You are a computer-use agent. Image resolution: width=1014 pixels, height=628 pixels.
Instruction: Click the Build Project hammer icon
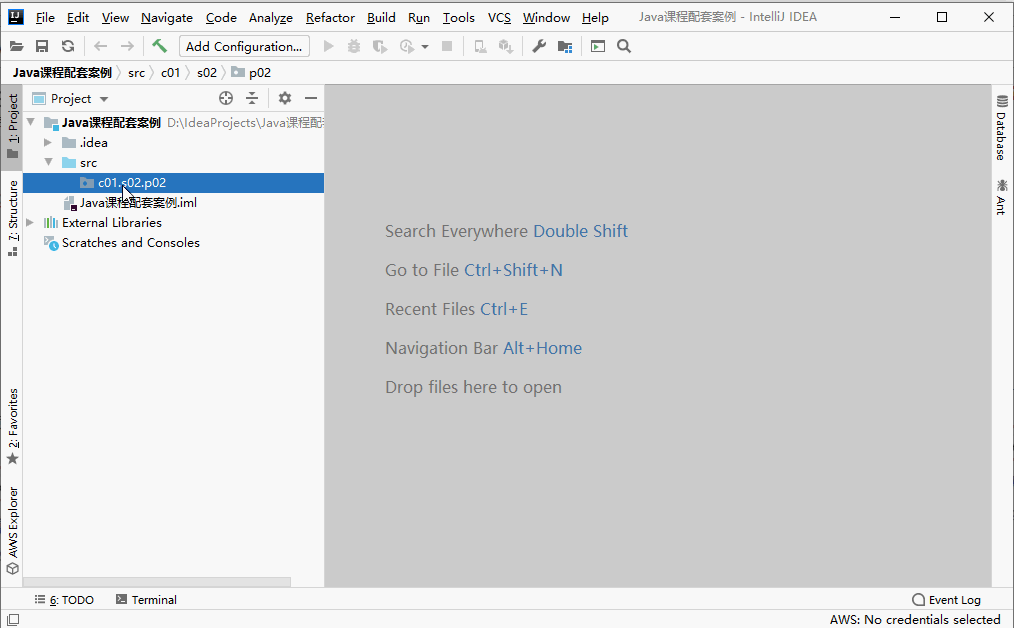[159, 46]
